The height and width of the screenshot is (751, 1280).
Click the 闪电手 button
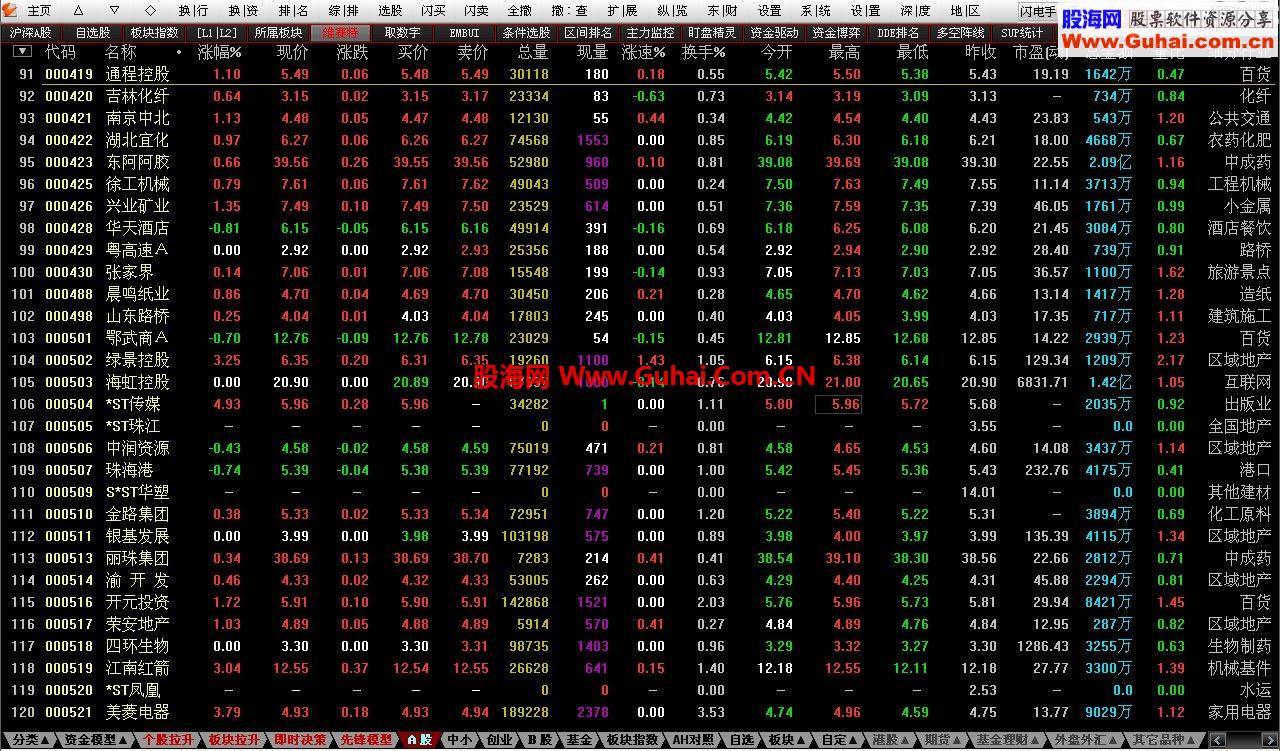coord(1037,11)
